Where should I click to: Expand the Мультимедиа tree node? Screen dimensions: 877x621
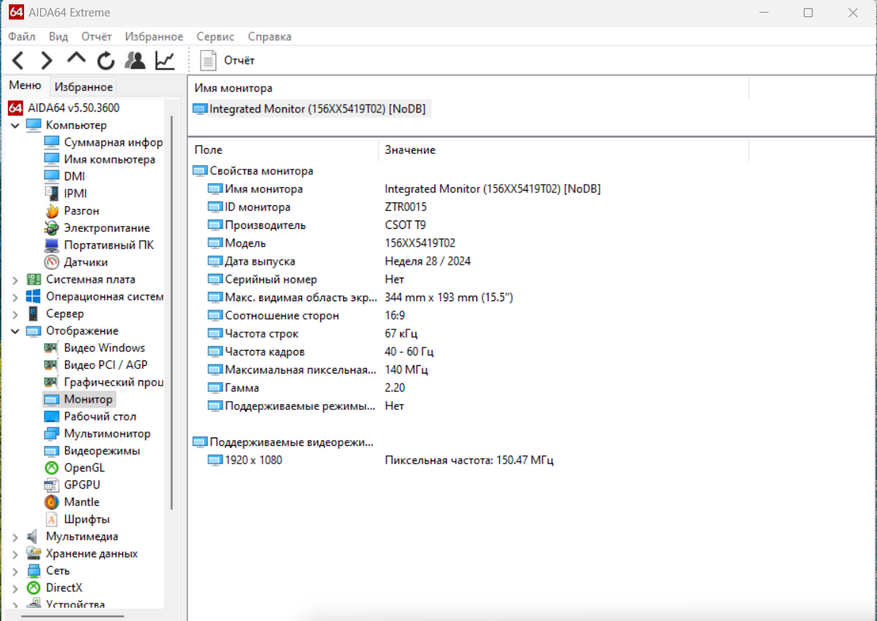(x=15, y=537)
